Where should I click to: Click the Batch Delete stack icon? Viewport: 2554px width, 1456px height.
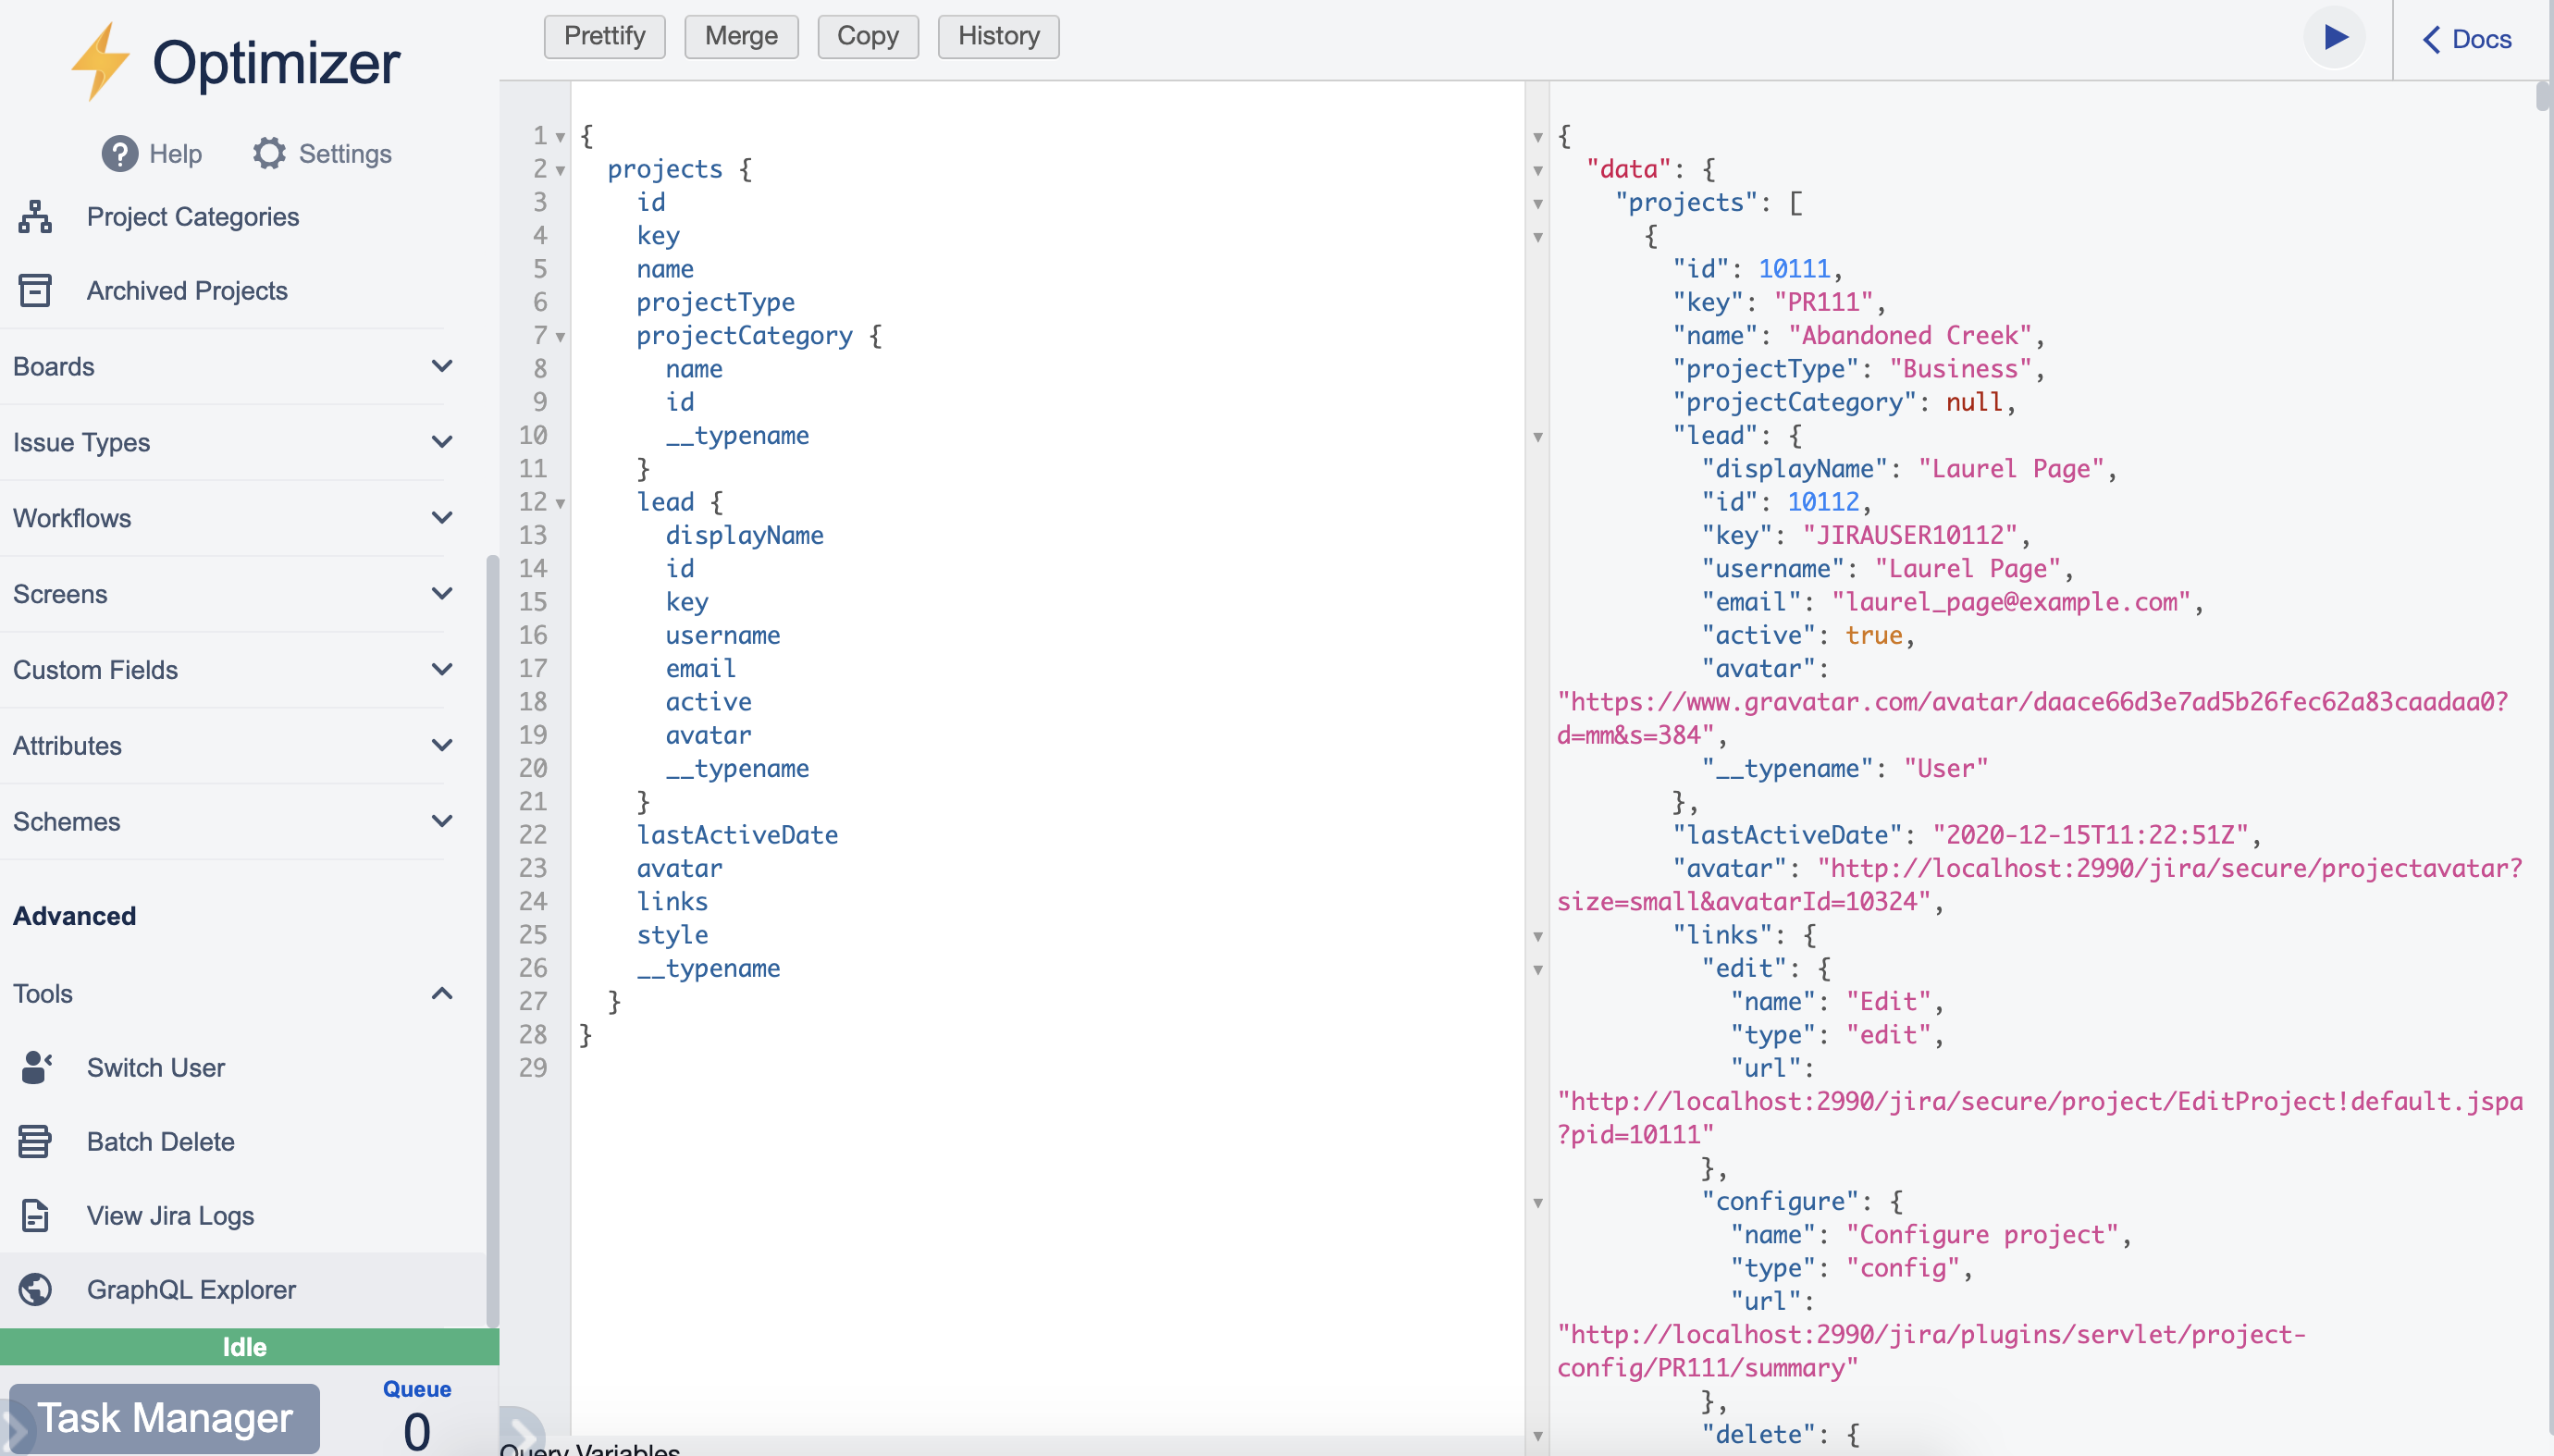35,1142
